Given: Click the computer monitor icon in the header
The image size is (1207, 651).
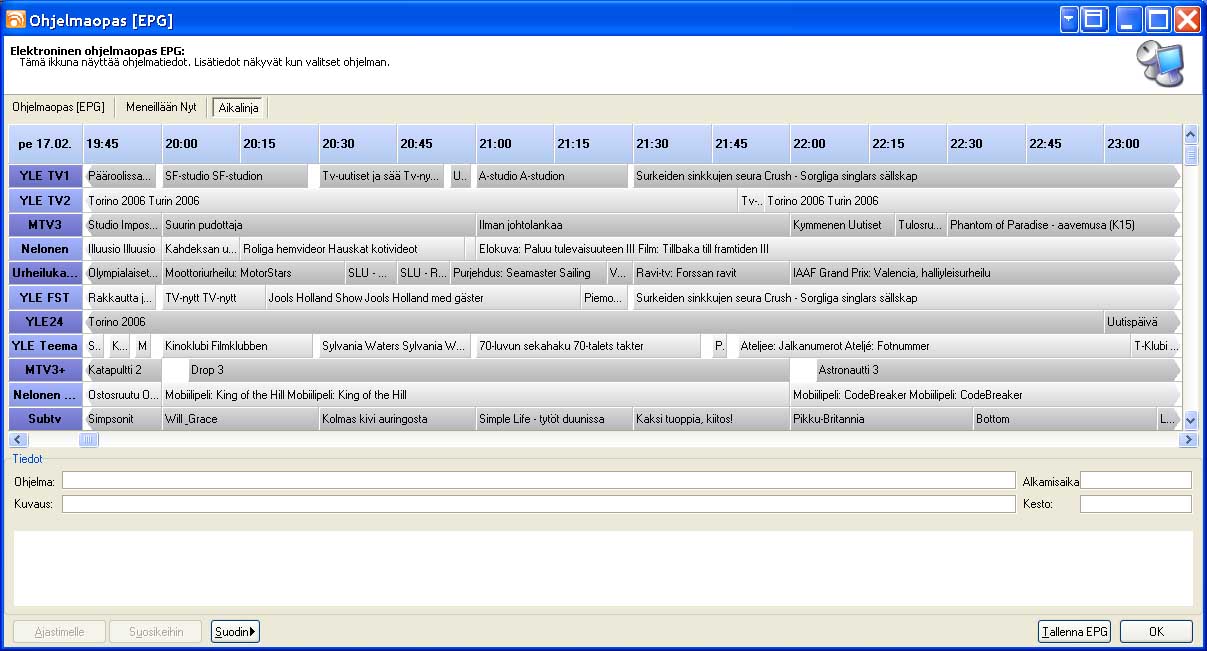Looking at the screenshot, I should [x=1160, y=65].
